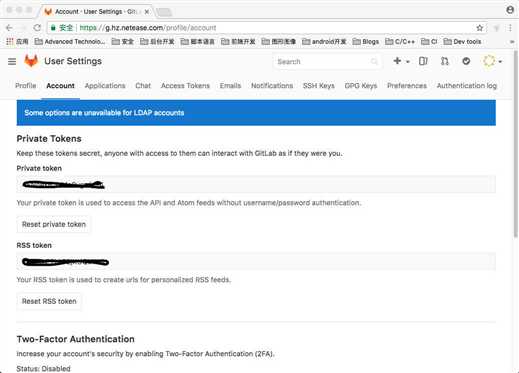
Task: Click the Two-Factor Authentication heading
Action: pyautogui.click(x=76, y=339)
